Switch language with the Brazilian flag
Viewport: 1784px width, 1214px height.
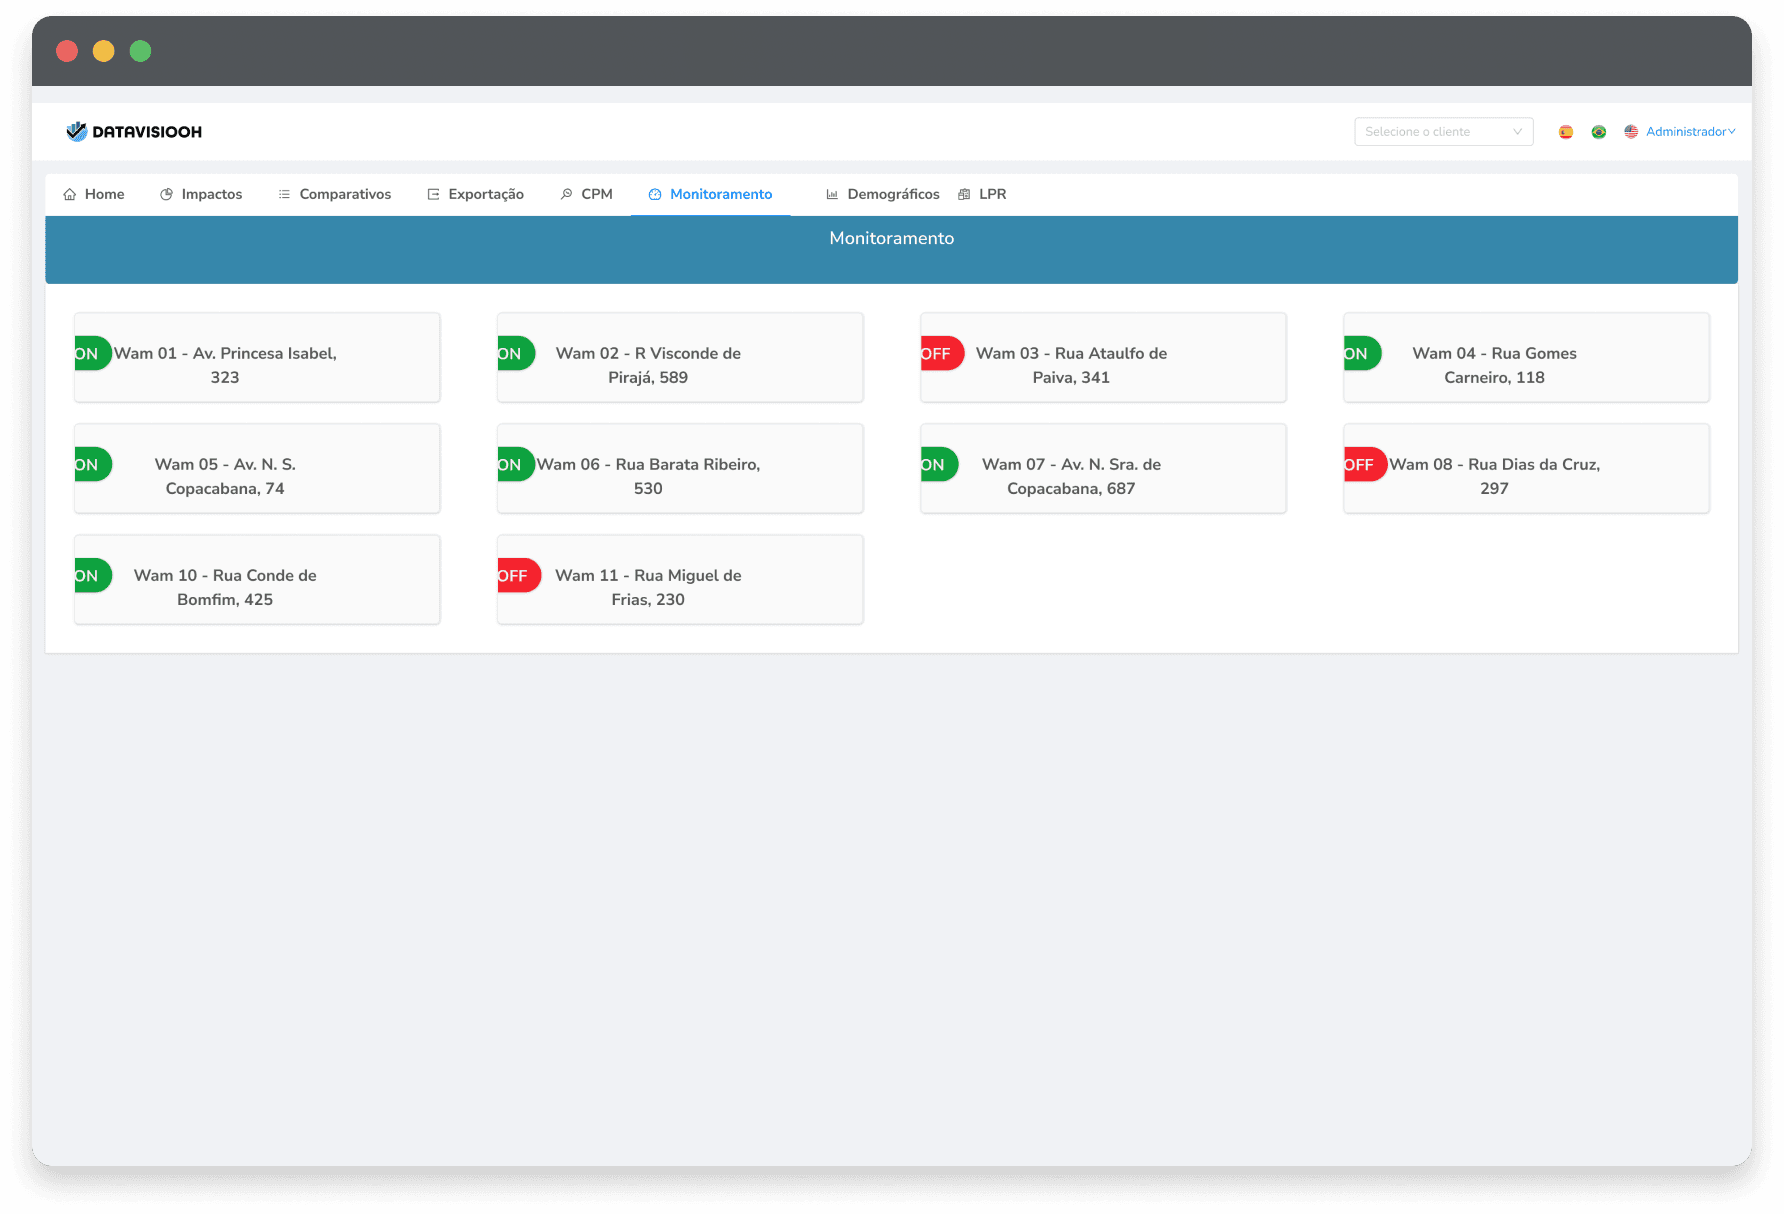point(1599,132)
